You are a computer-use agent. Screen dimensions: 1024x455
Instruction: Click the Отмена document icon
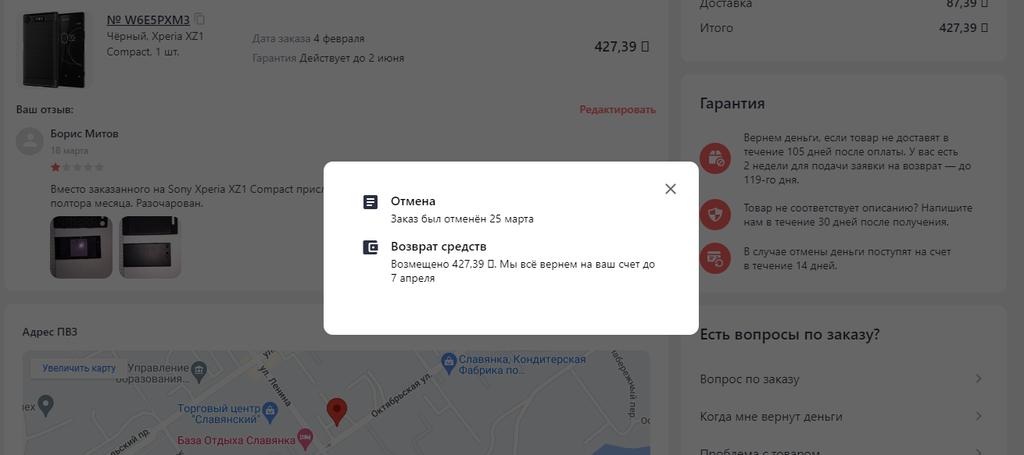370,202
